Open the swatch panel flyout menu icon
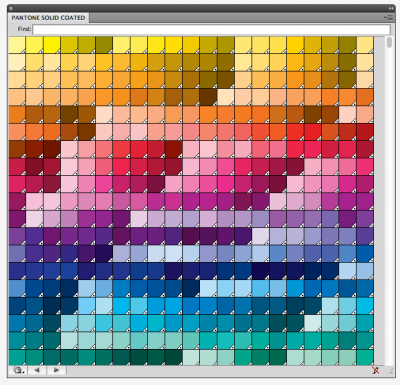This screenshot has height=385, width=400. click(x=388, y=17)
